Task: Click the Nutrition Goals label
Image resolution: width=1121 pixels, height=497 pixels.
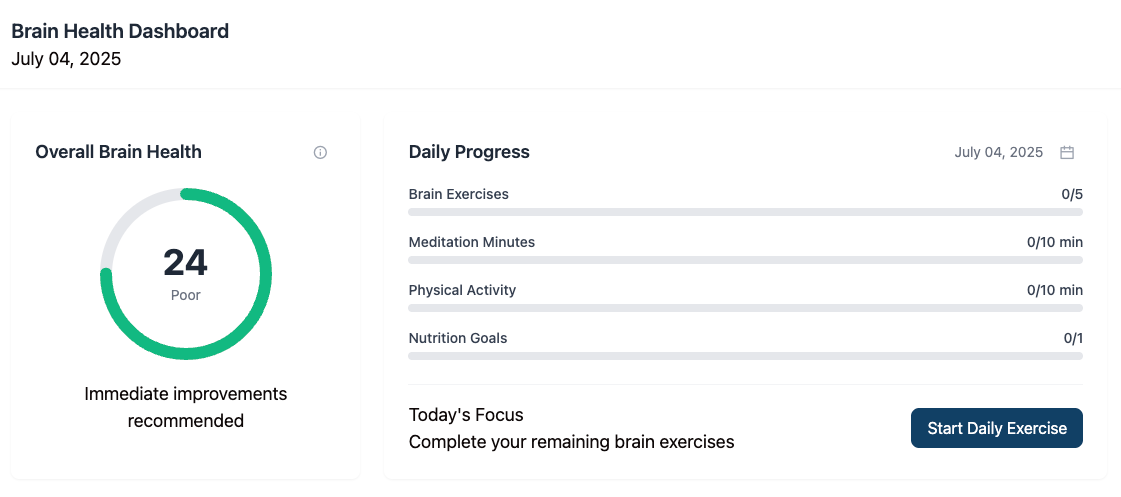Action: pos(458,338)
